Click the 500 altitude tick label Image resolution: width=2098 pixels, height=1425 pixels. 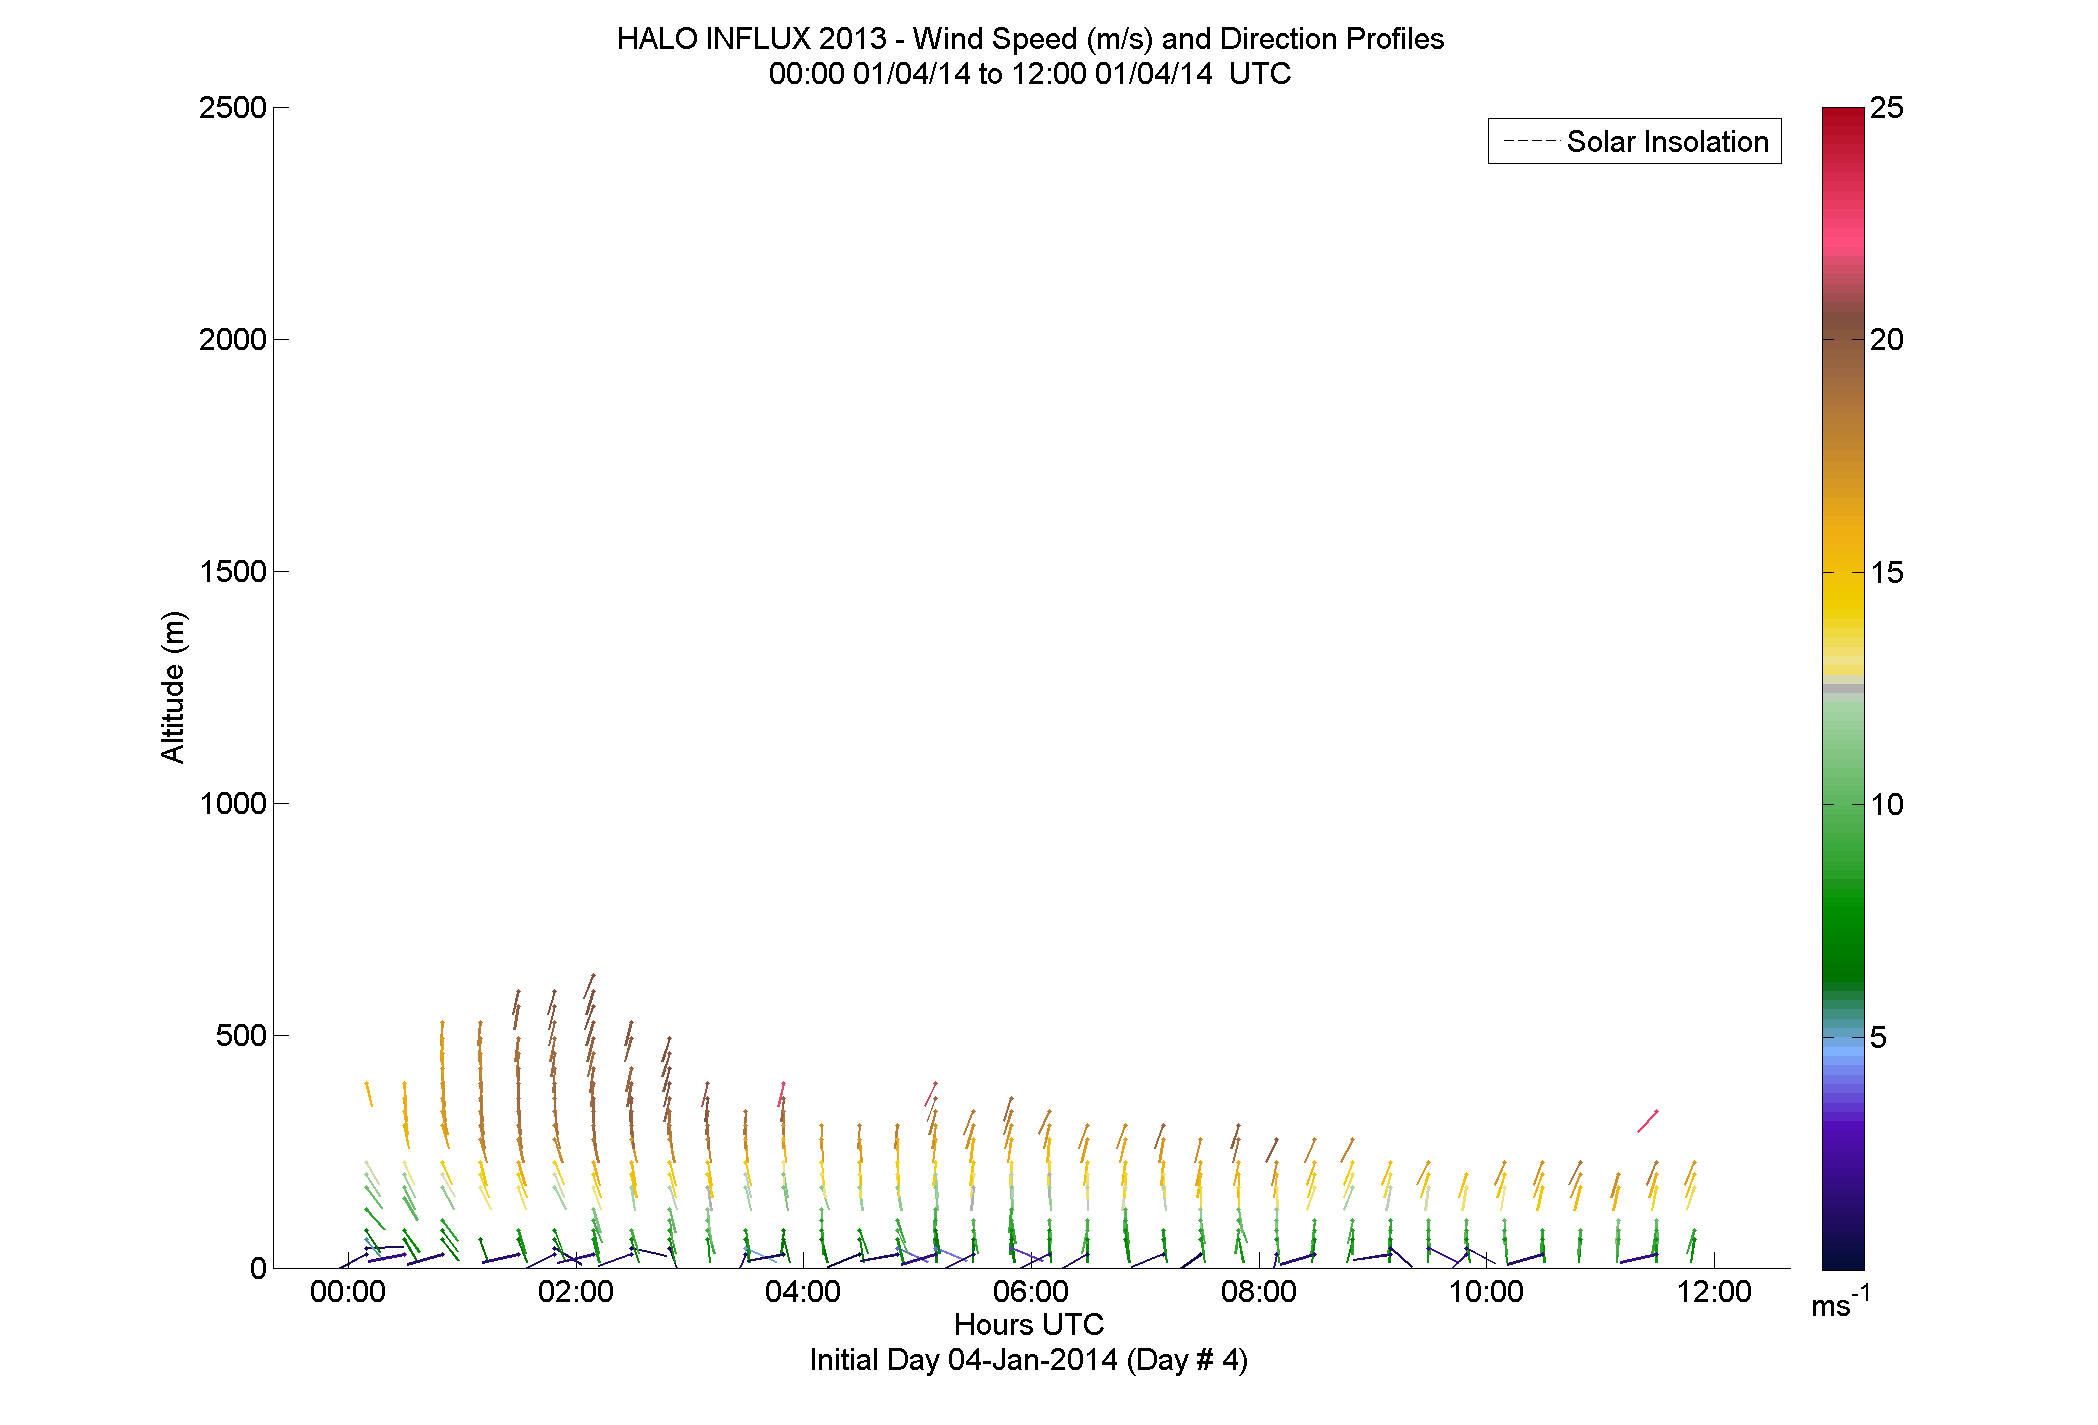coord(241,1035)
